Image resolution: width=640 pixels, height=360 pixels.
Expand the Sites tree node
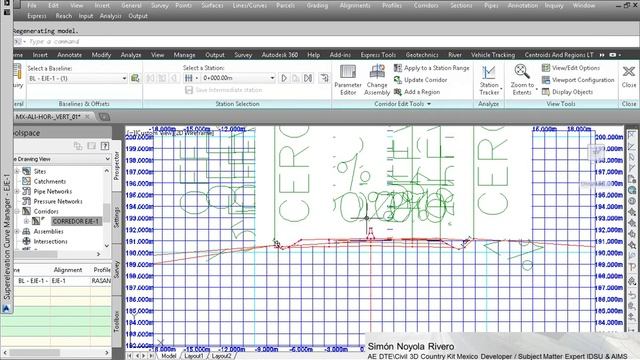[x=17, y=171]
